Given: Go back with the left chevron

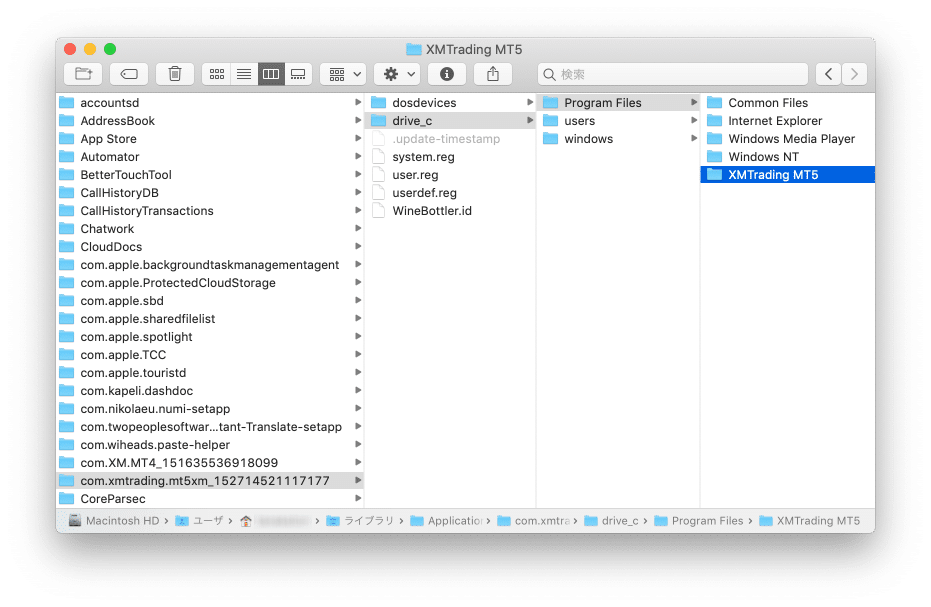Looking at the screenshot, I should point(829,74).
